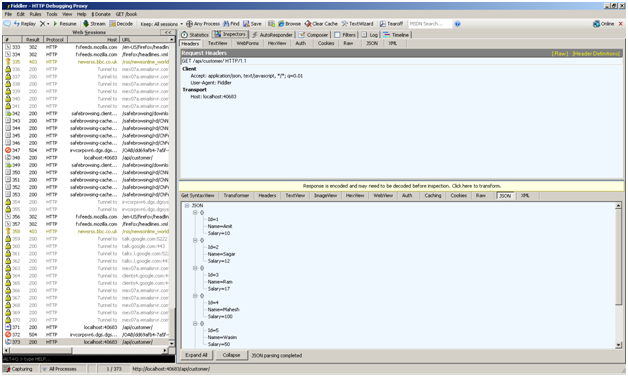Image resolution: width=628 pixels, height=377 pixels.
Task: Open the Tools menu
Action: click(x=52, y=14)
